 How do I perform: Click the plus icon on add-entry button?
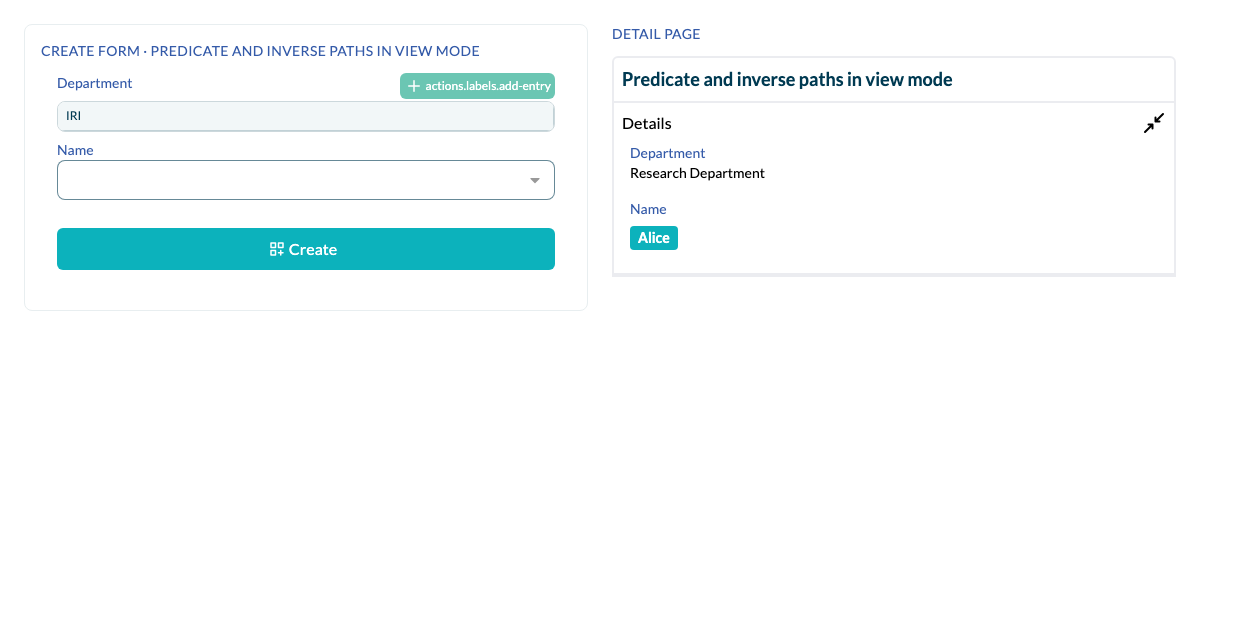[x=414, y=86]
